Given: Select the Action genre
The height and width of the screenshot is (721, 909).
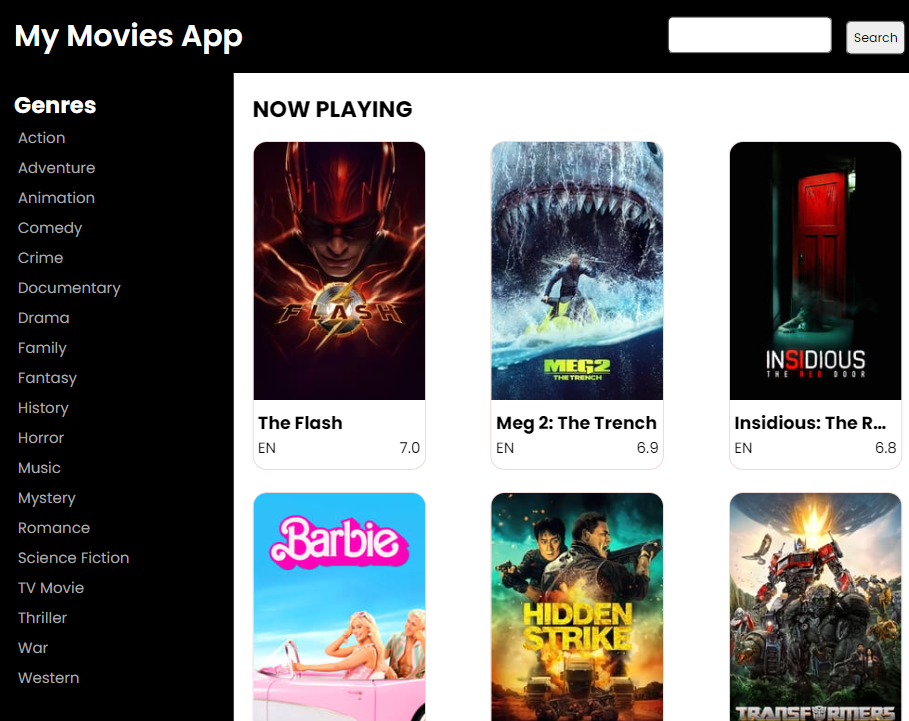Looking at the screenshot, I should (x=41, y=138).
